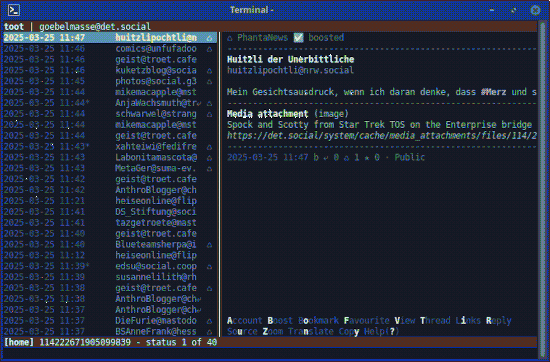Click the boost icon on the kuketzblog@socia row

coord(209,71)
